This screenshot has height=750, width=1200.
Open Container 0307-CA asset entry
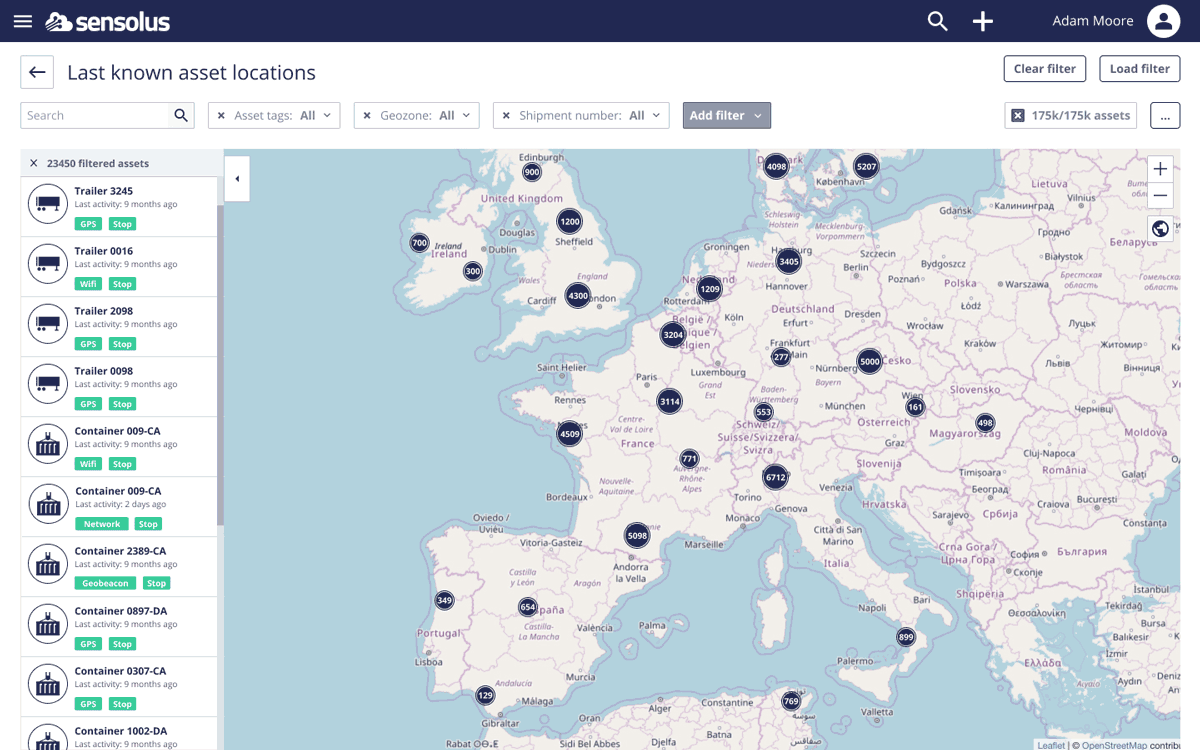coord(119,687)
